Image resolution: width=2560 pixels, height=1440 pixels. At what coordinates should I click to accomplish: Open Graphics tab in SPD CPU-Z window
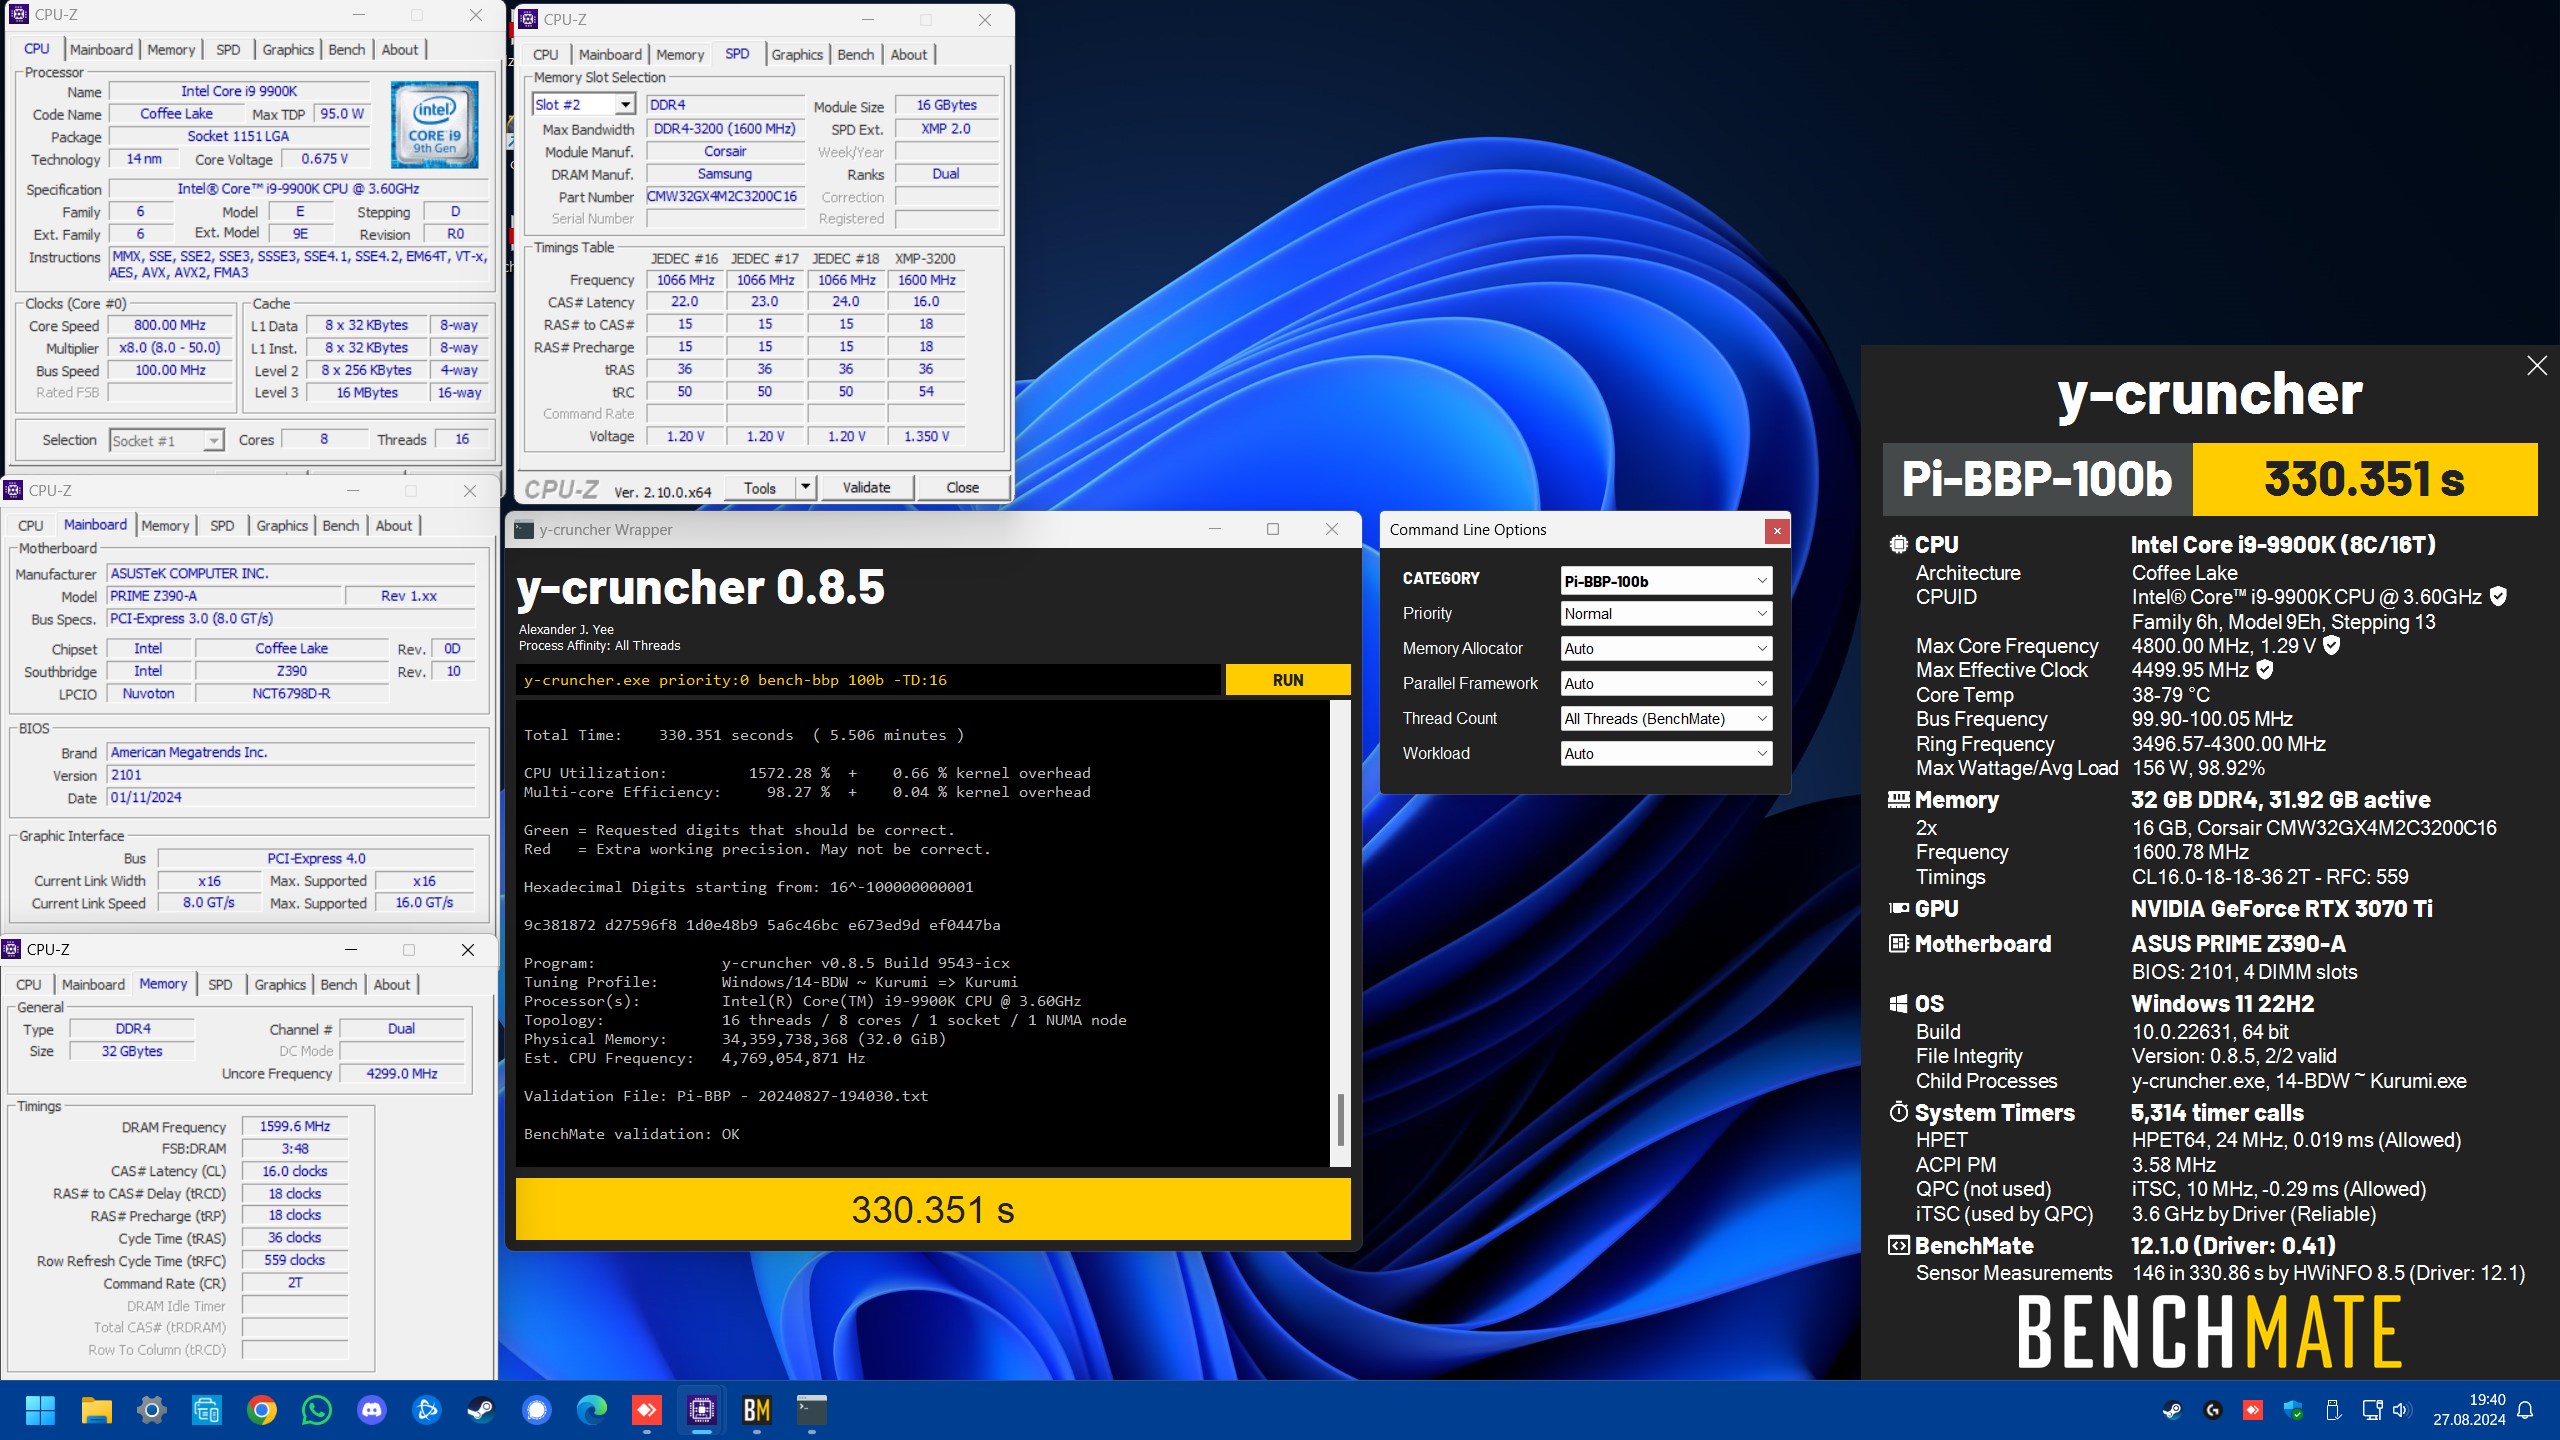pos(796,54)
